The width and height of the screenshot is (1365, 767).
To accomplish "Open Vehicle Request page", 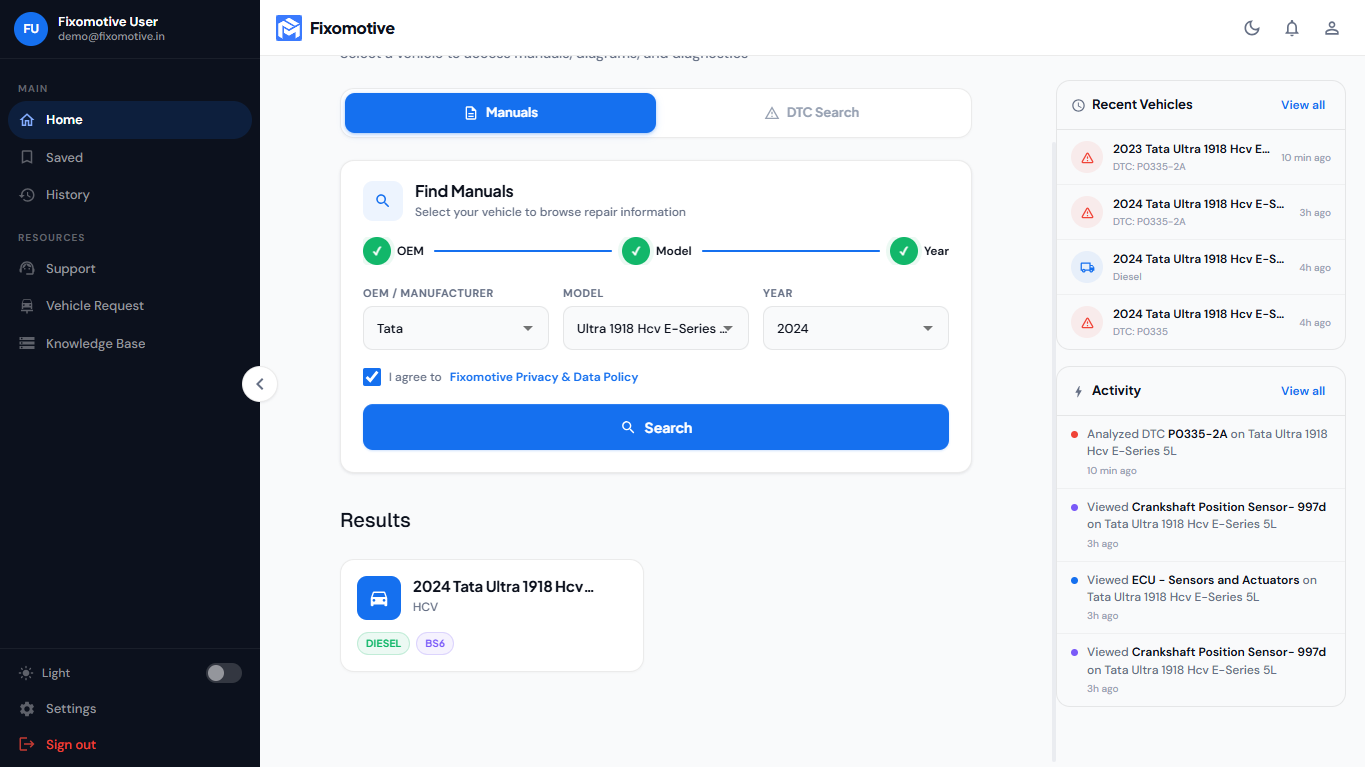I will (x=130, y=306).
